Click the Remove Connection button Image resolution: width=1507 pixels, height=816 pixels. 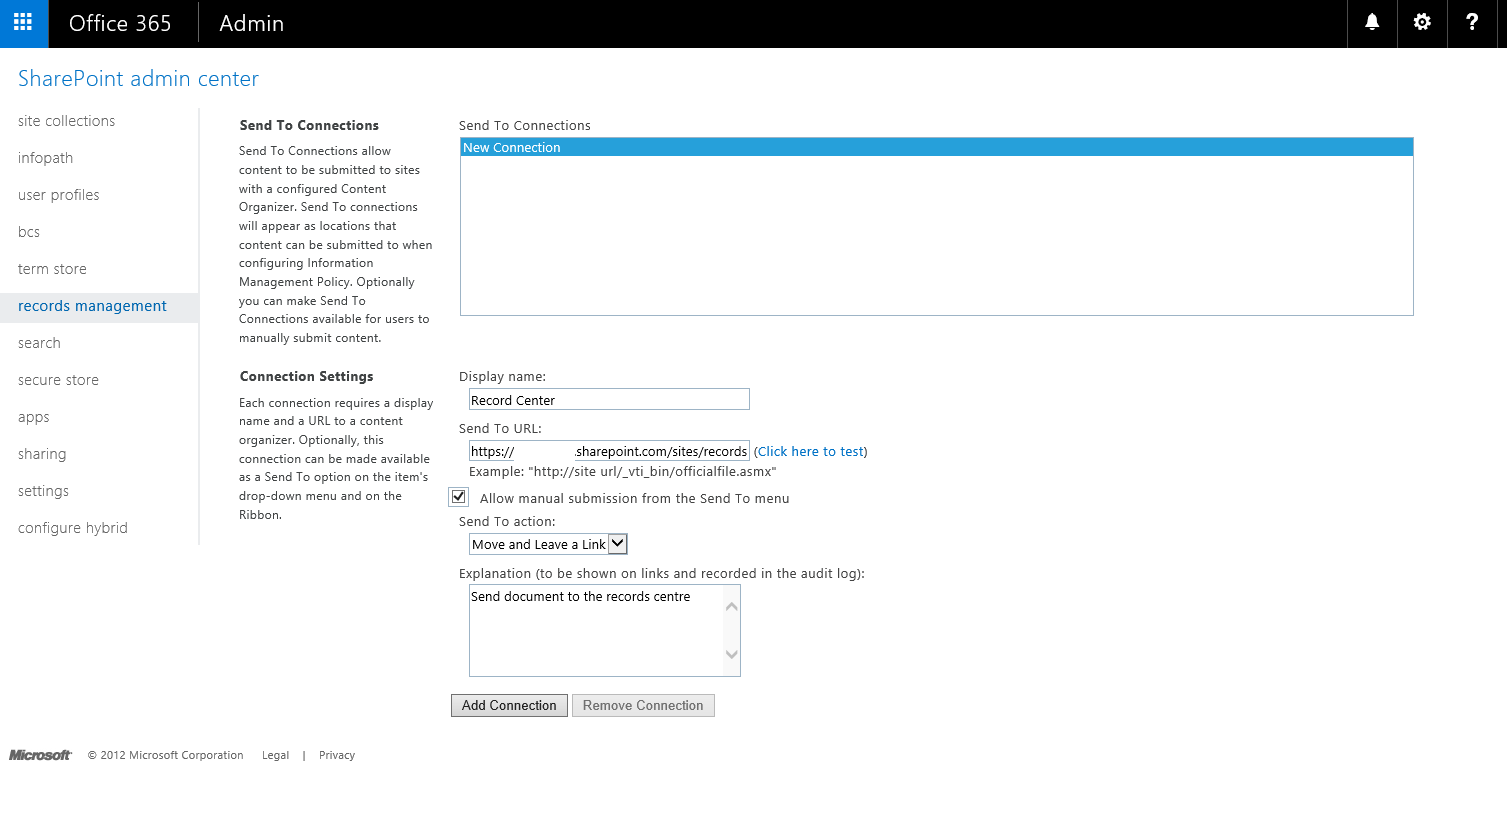pyautogui.click(x=643, y=705)
